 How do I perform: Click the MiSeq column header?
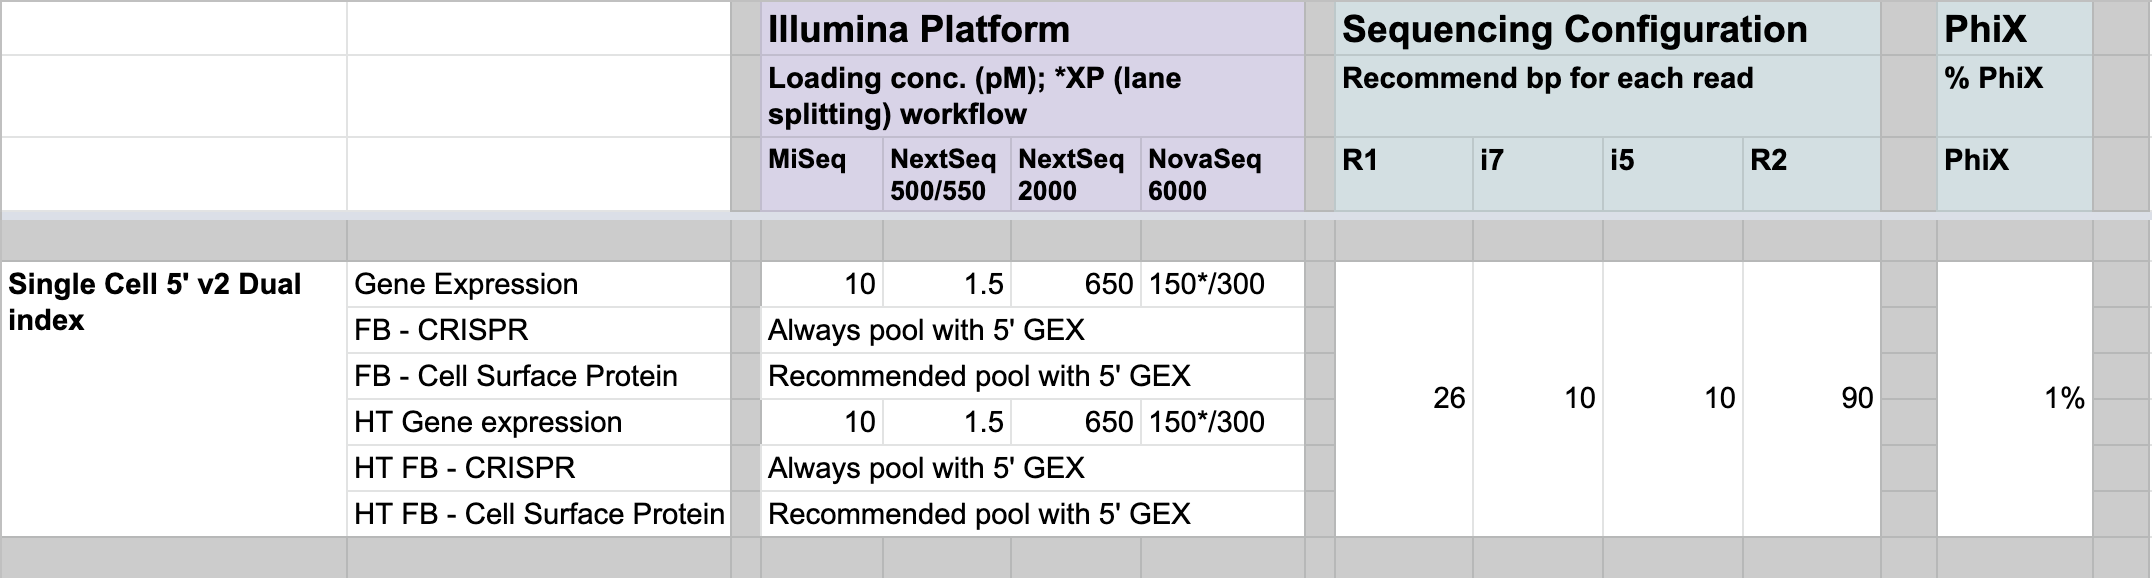click(x=822, y=174)
